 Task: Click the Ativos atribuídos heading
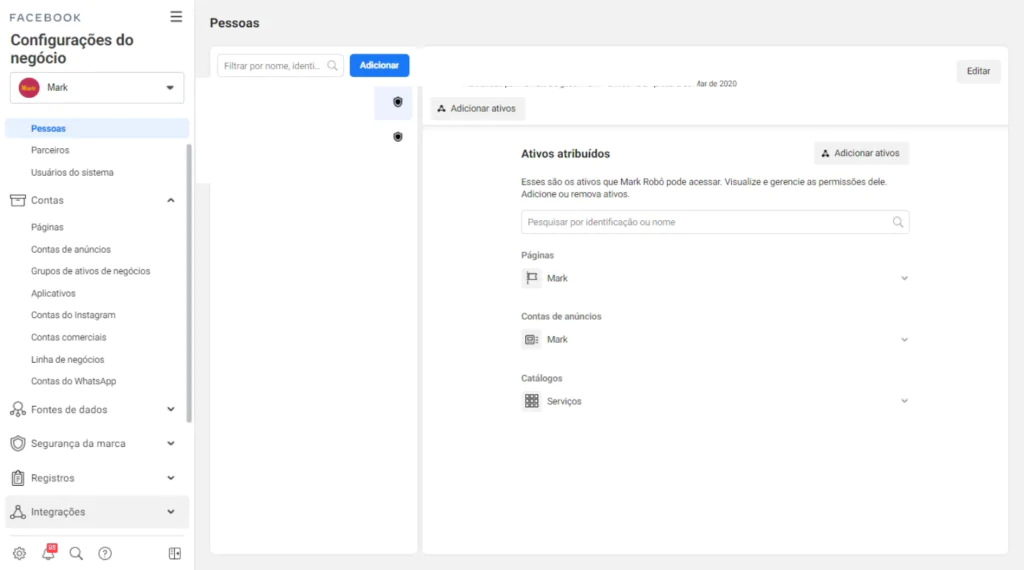click(x=566, y=154)
